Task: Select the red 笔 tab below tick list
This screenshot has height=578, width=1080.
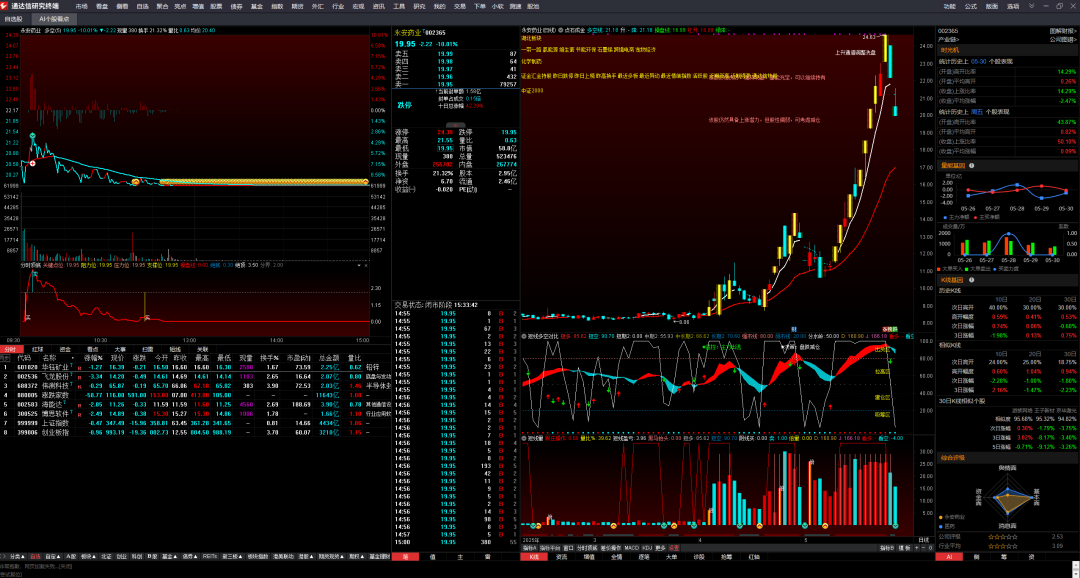Action: pos(406,556)
